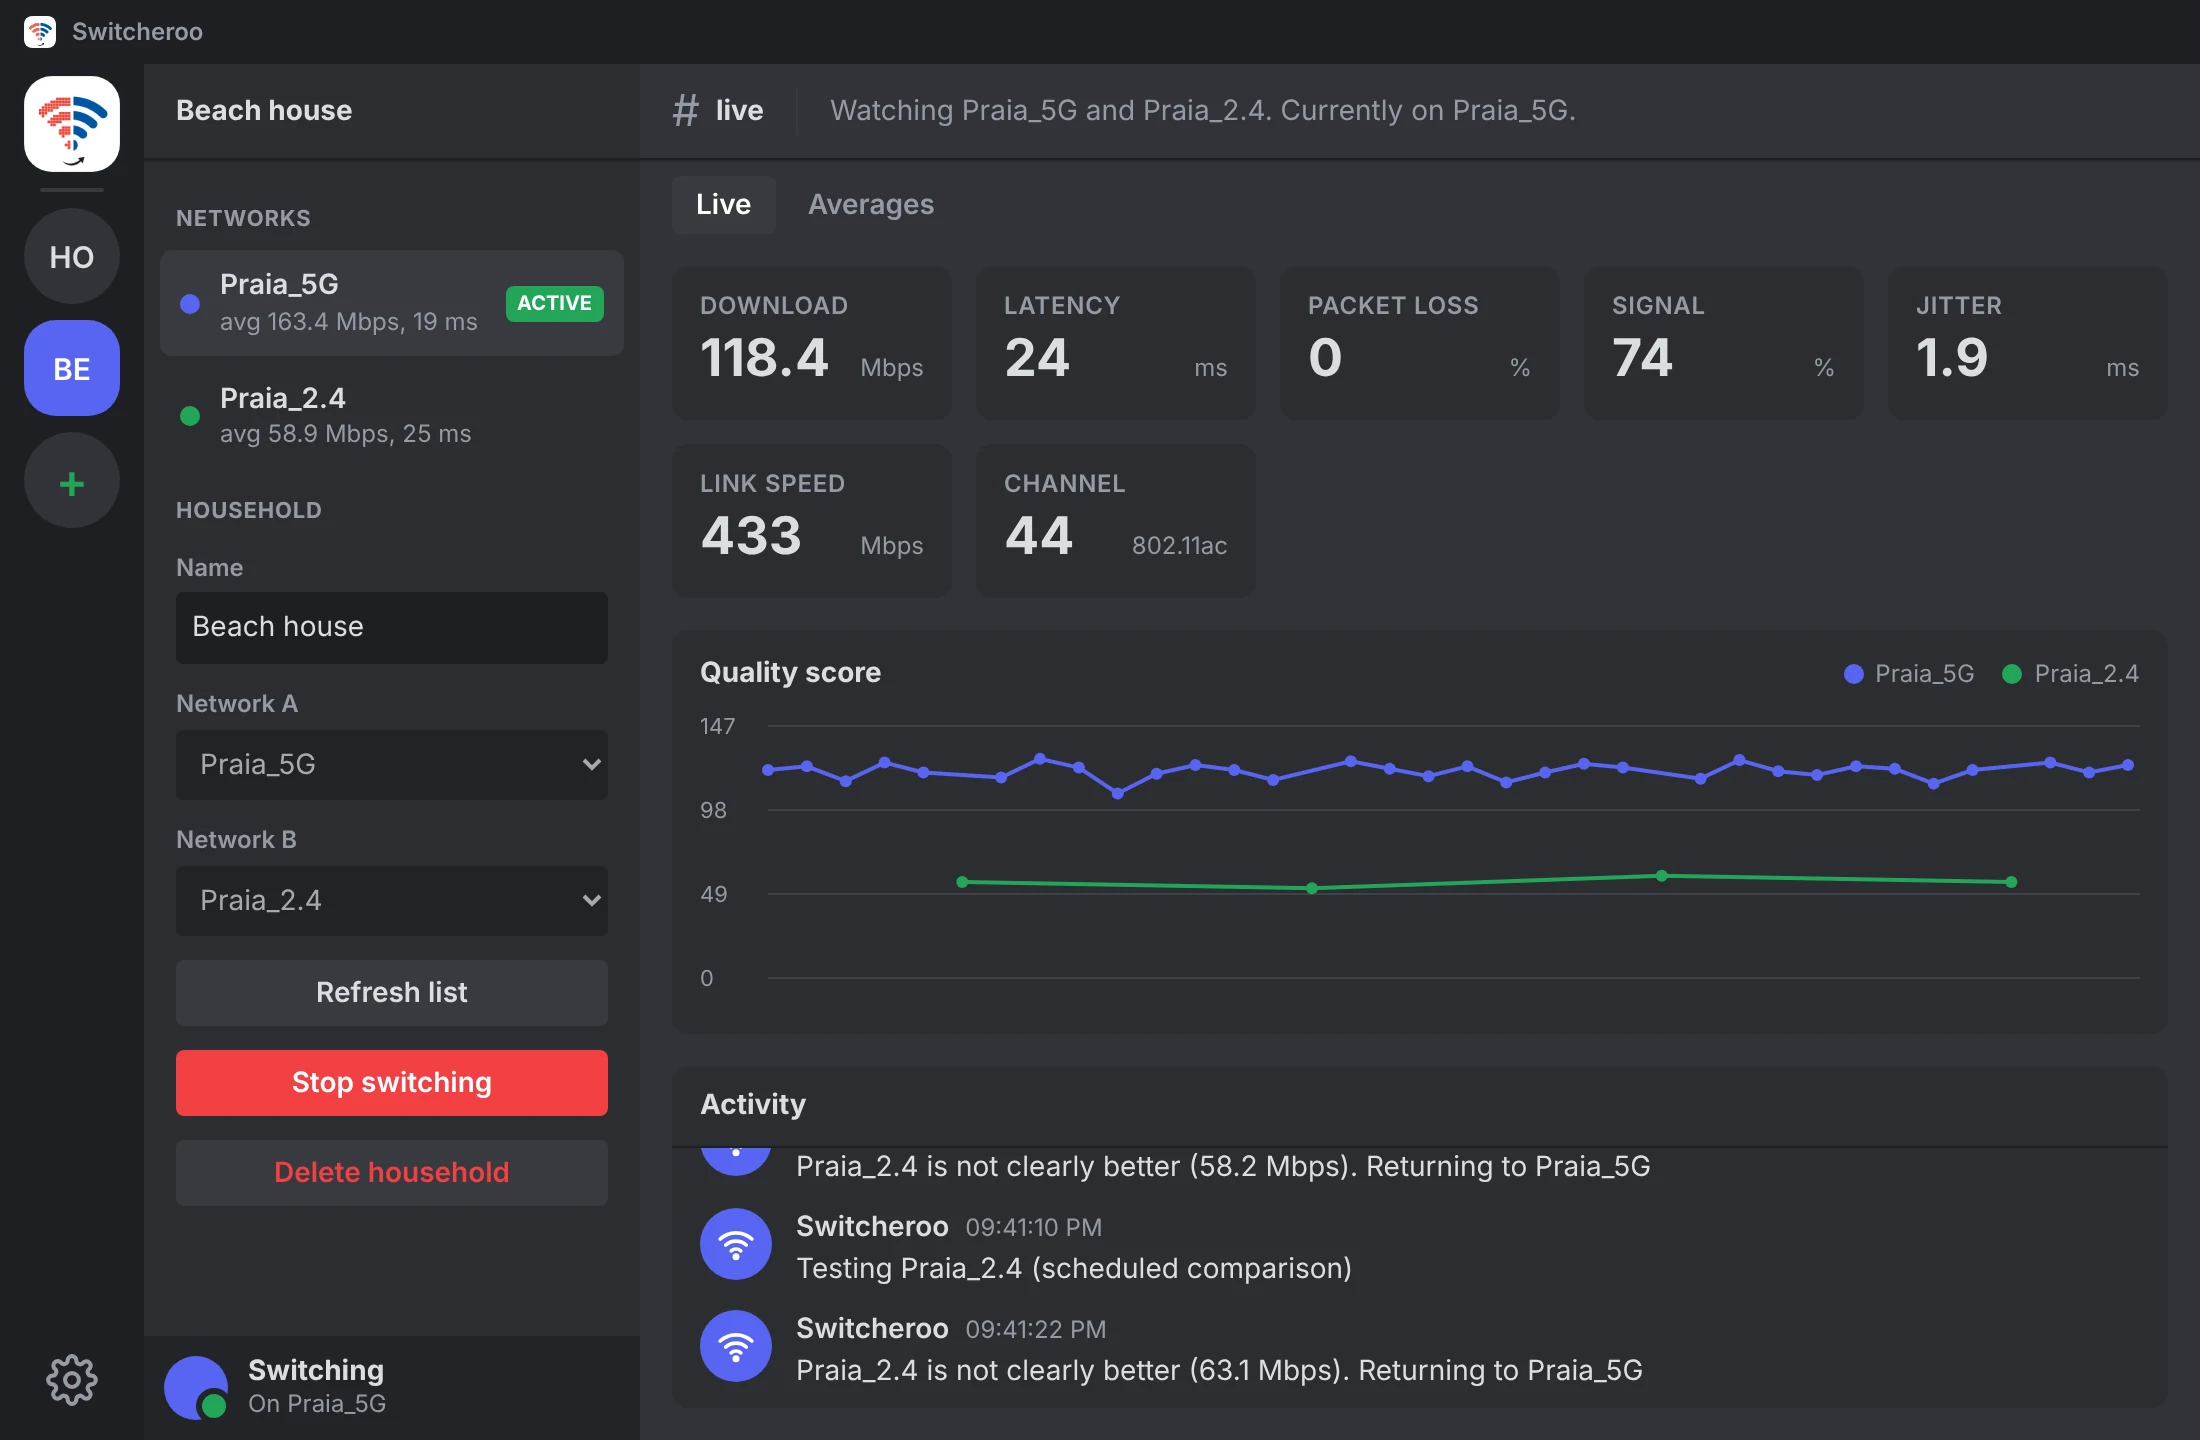
Task: Click the Switching status avatar
Action: pos(196,1388)
